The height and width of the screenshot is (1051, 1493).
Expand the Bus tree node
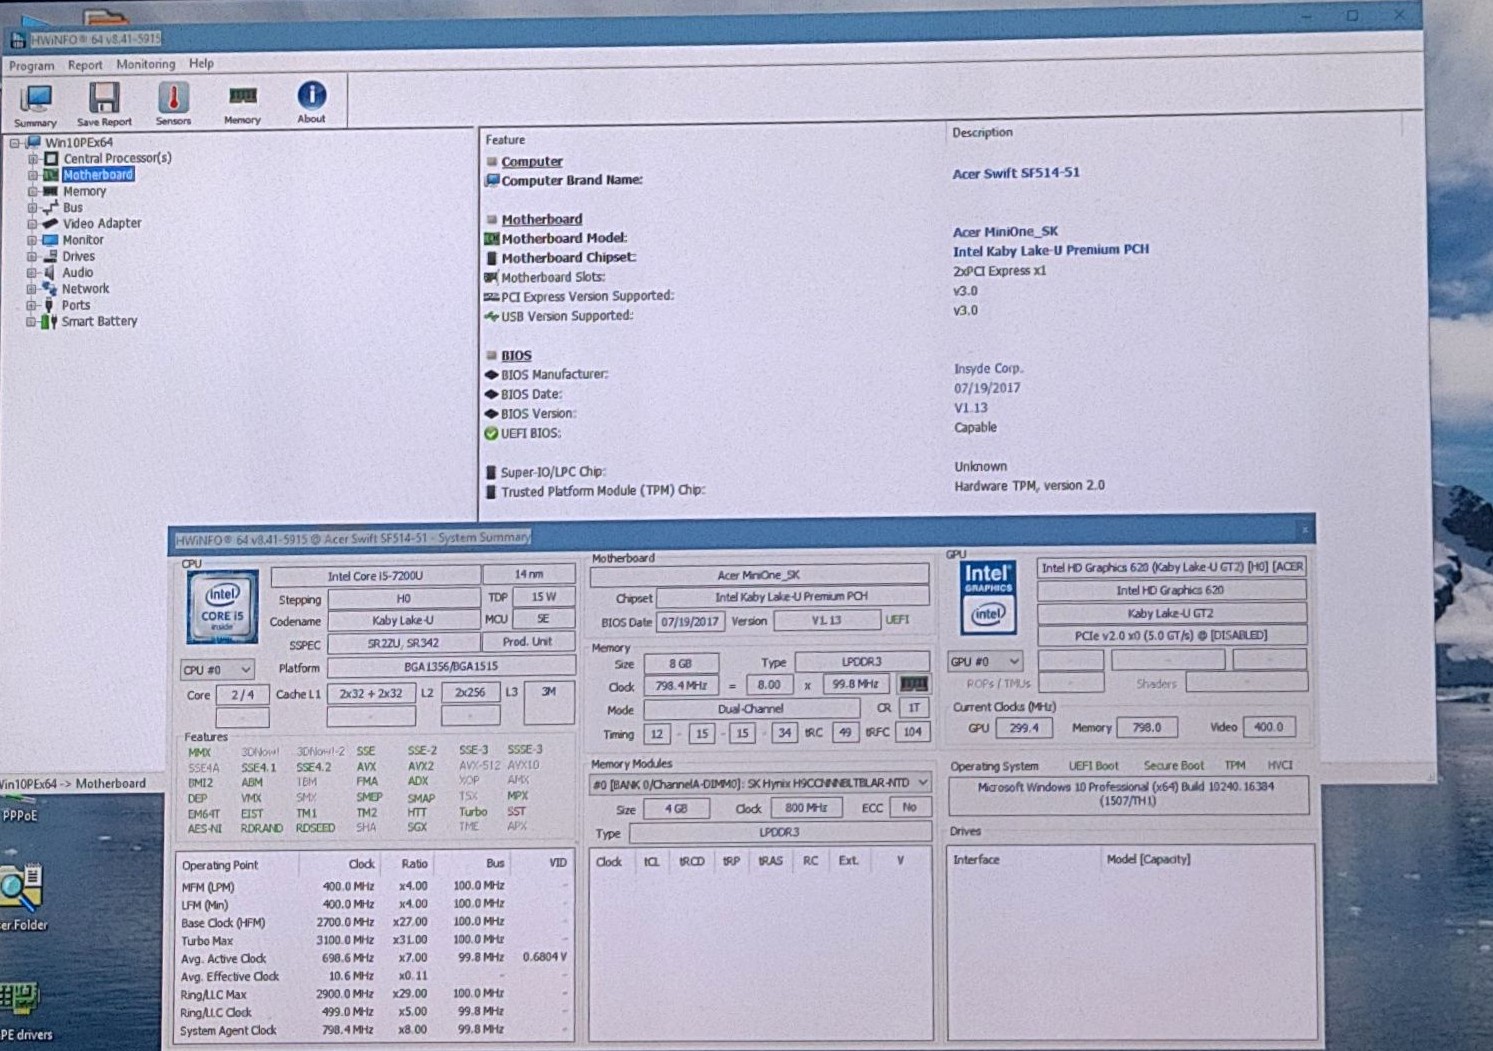point(32,208)
